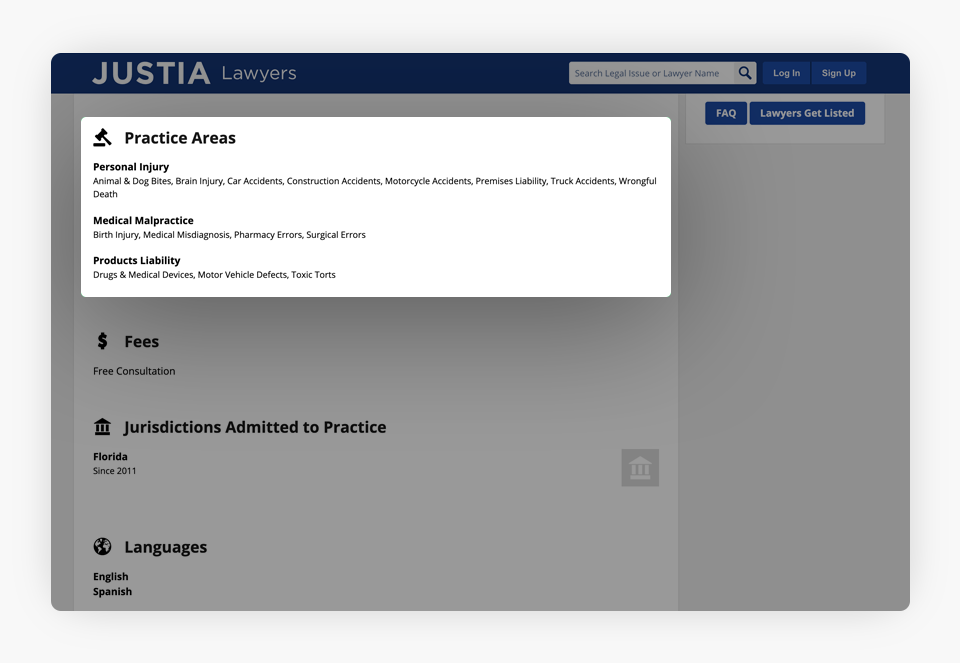960x663 pixels.
Task: Click the Free Consultation text
Action: click(134, 371)
